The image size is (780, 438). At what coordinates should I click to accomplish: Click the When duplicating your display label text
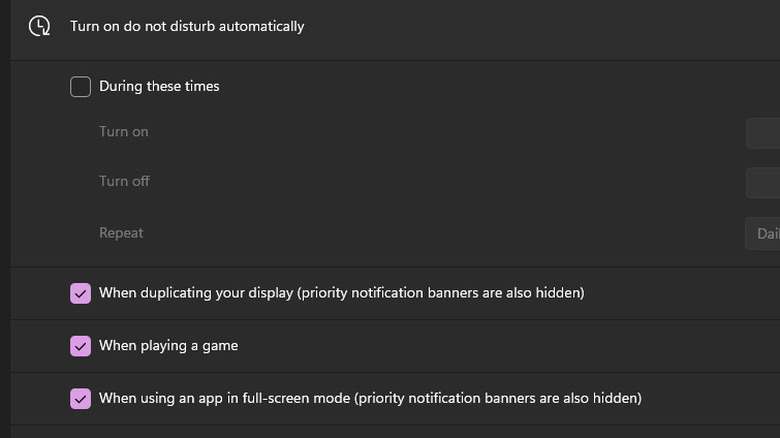coord(341,294)
